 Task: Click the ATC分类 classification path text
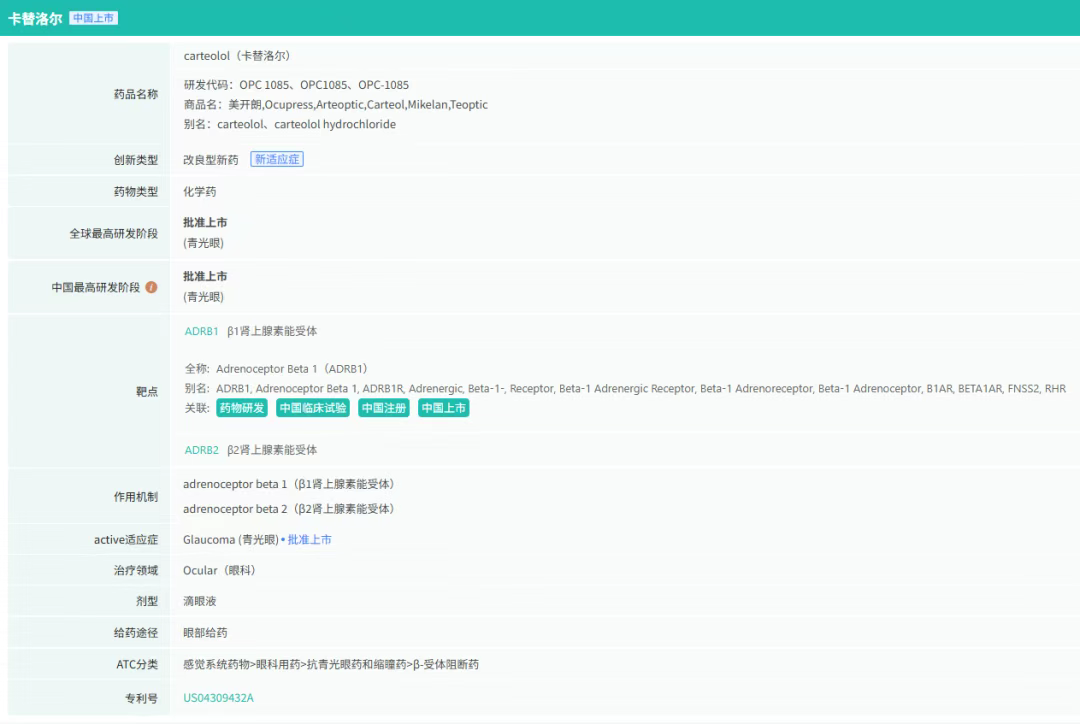click(331, 665)
